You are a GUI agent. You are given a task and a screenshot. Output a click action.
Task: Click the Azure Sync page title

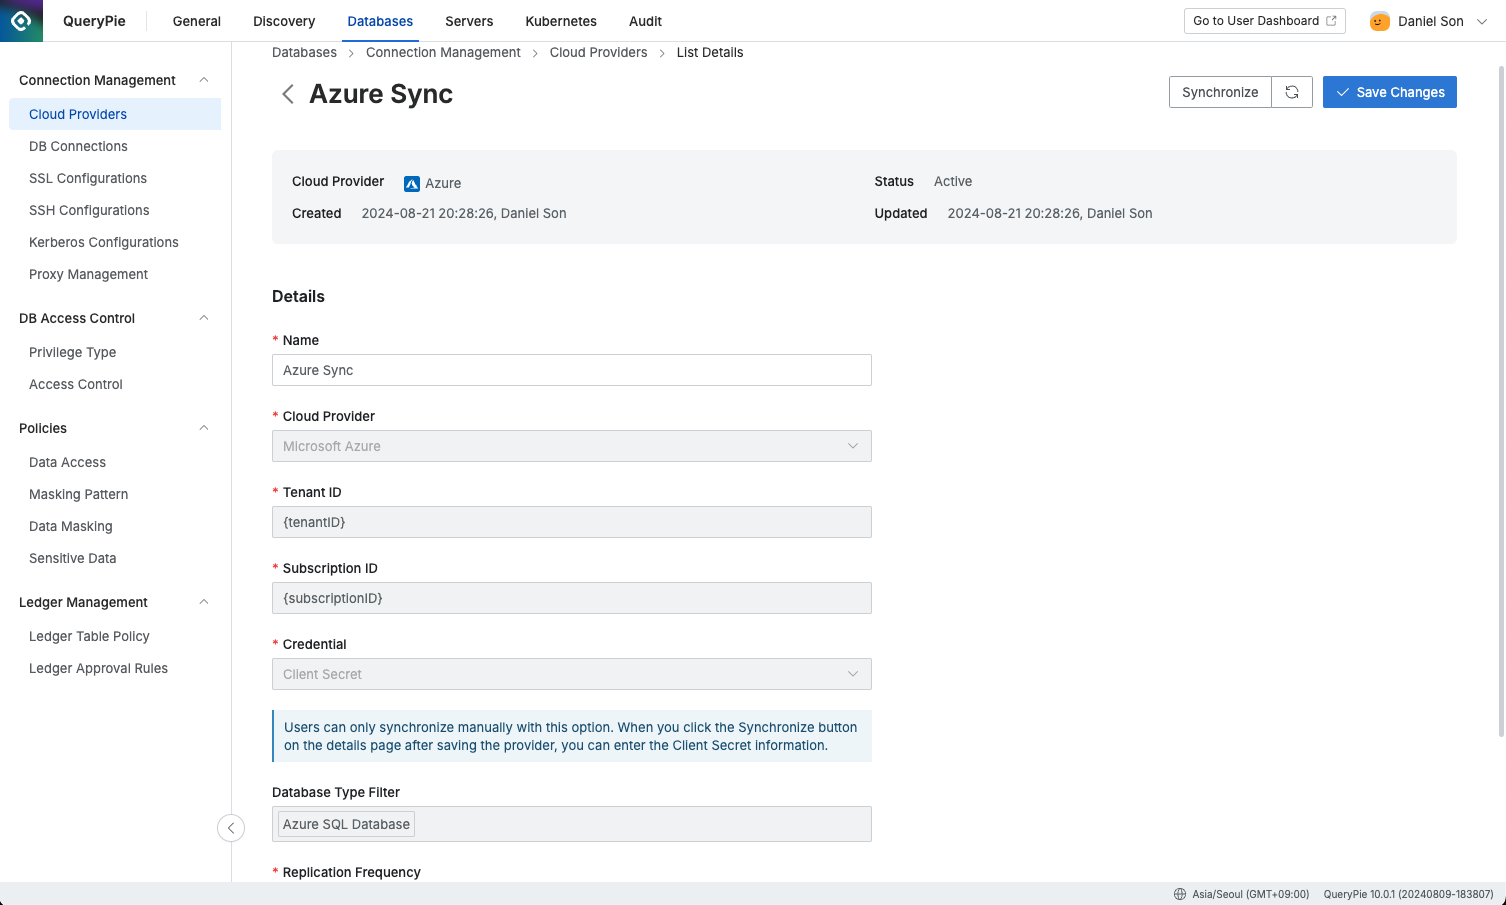(381, 94)
